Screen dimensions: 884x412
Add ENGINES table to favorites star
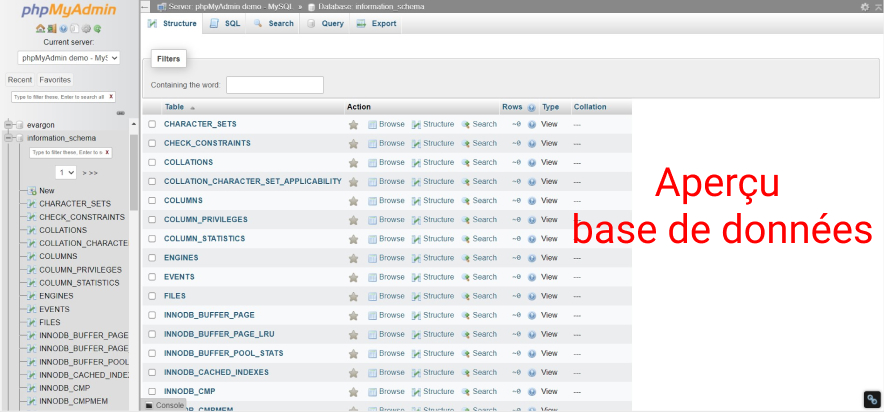pos(353,258)
